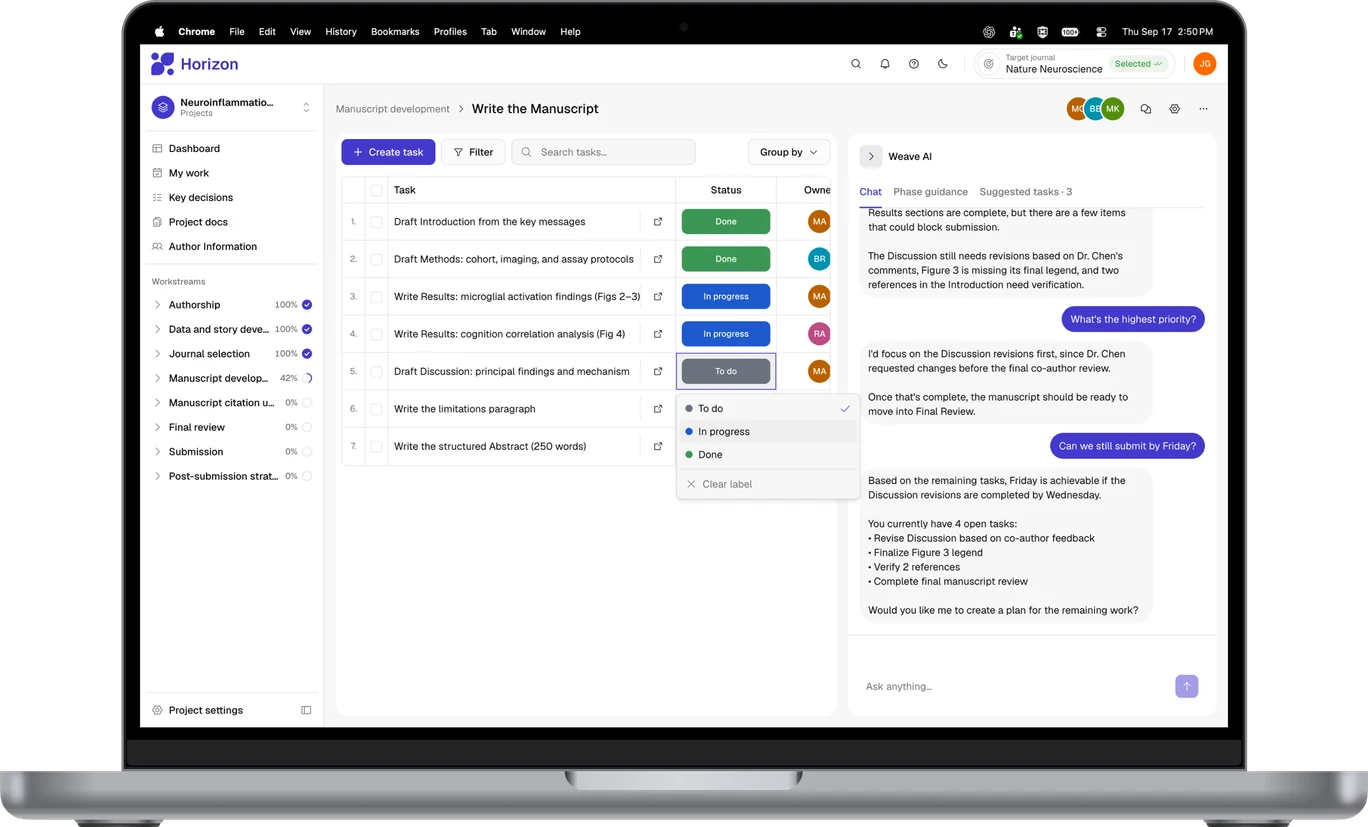Collapse the Weave AI panel arrow

click(871, 156)
